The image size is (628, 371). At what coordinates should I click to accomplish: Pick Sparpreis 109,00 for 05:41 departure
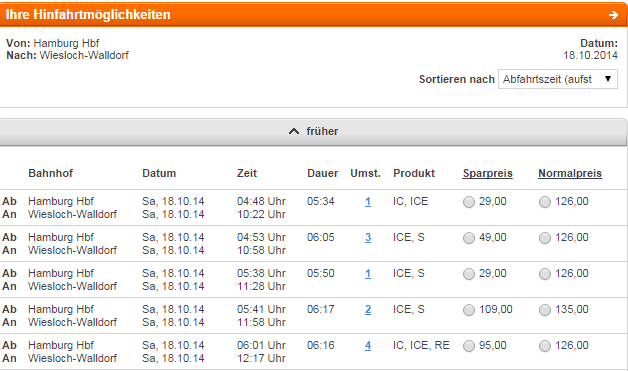point(469,310)
